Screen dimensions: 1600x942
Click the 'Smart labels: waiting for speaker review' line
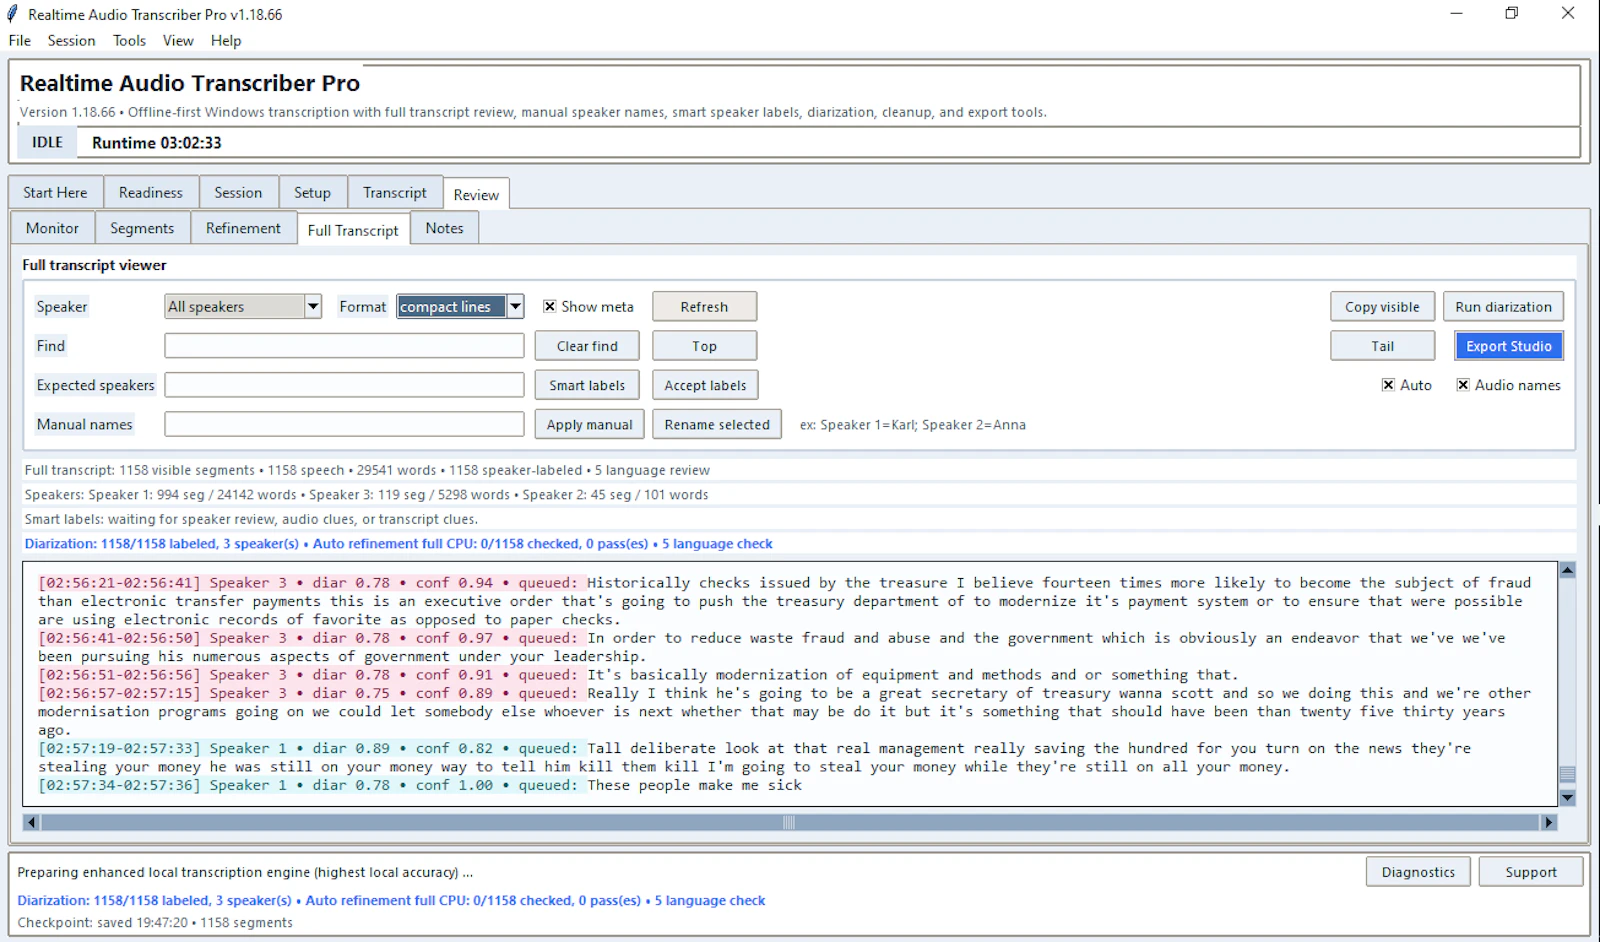[251, 519]
